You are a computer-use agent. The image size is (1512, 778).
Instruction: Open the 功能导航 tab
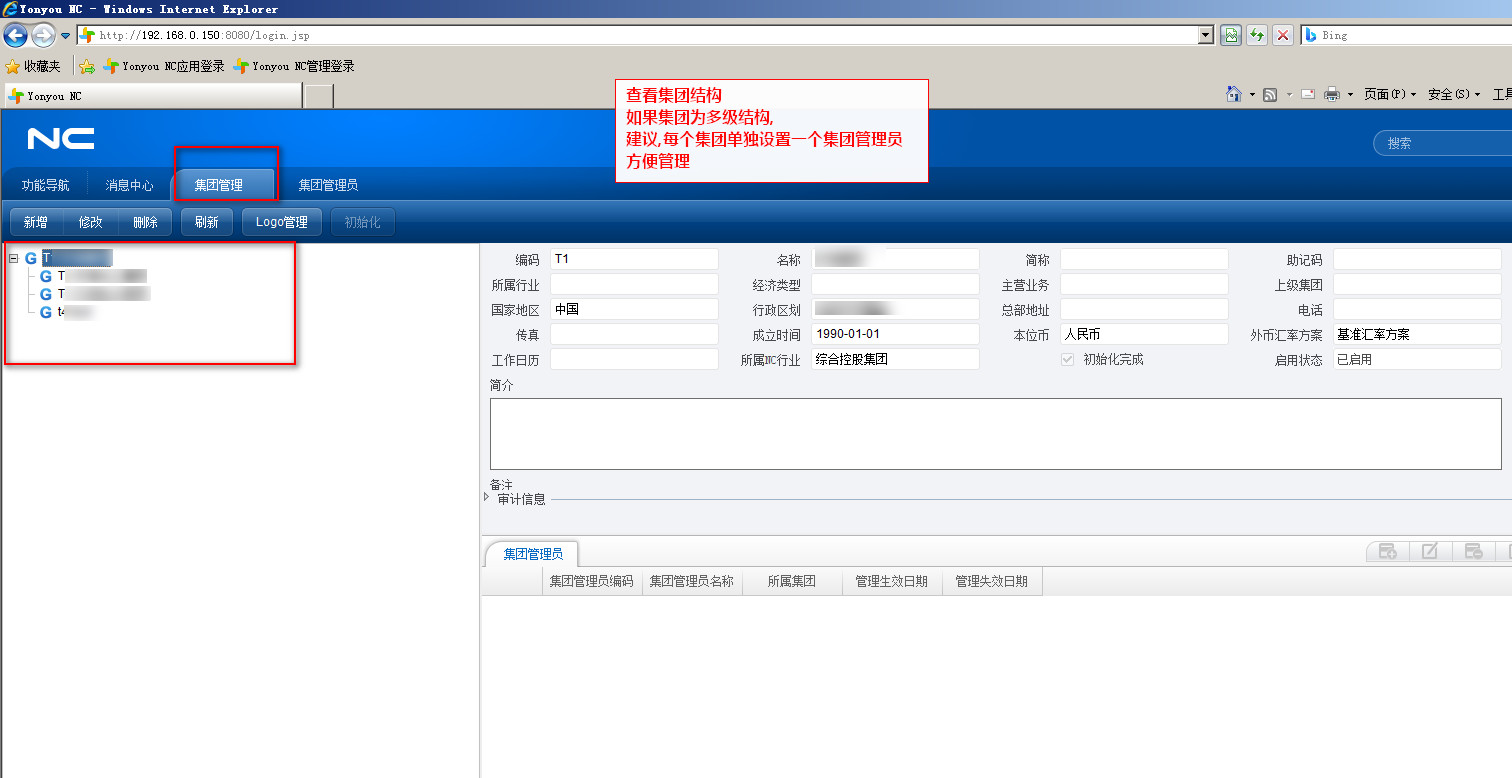click(46, 185)
